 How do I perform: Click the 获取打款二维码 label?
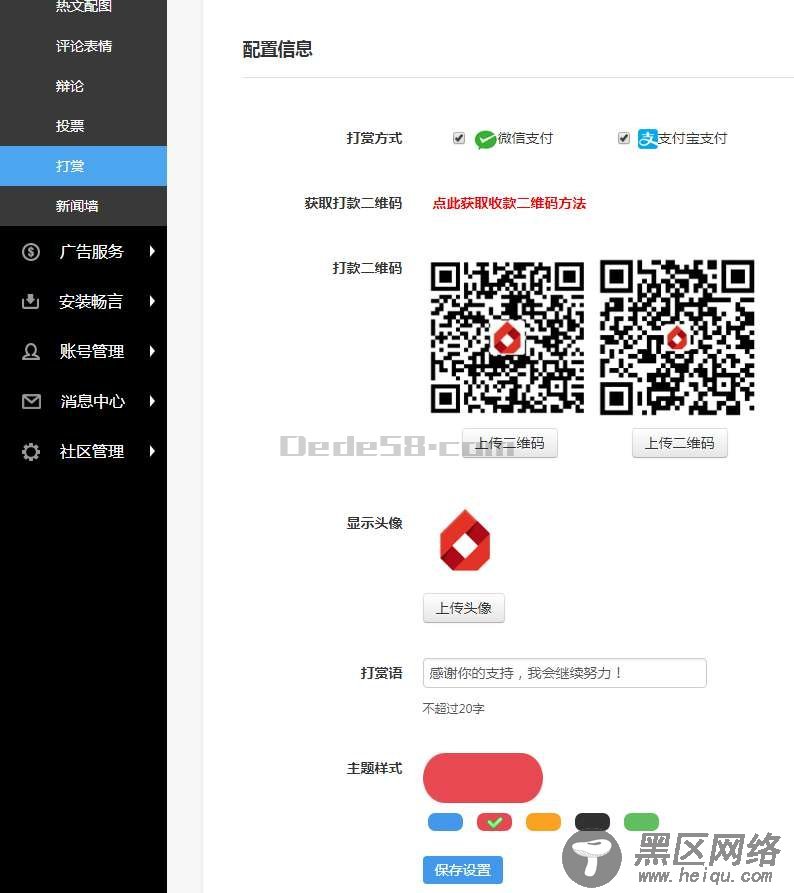coord(353,203)
